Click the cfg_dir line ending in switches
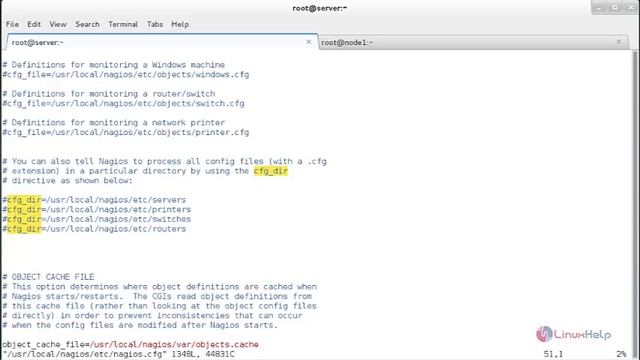The image size is (640, 360). [97, 219]
